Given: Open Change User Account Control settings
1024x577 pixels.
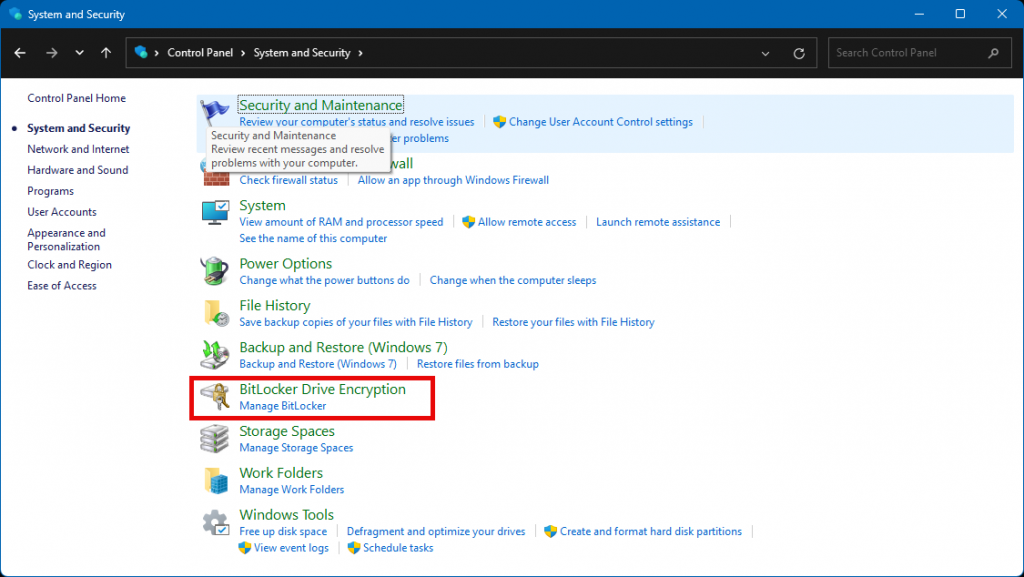Looking at the screenshot, I should 600,122.
